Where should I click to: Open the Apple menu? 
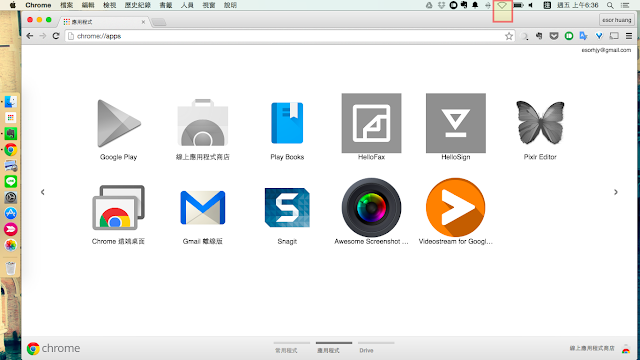(13, 5)
